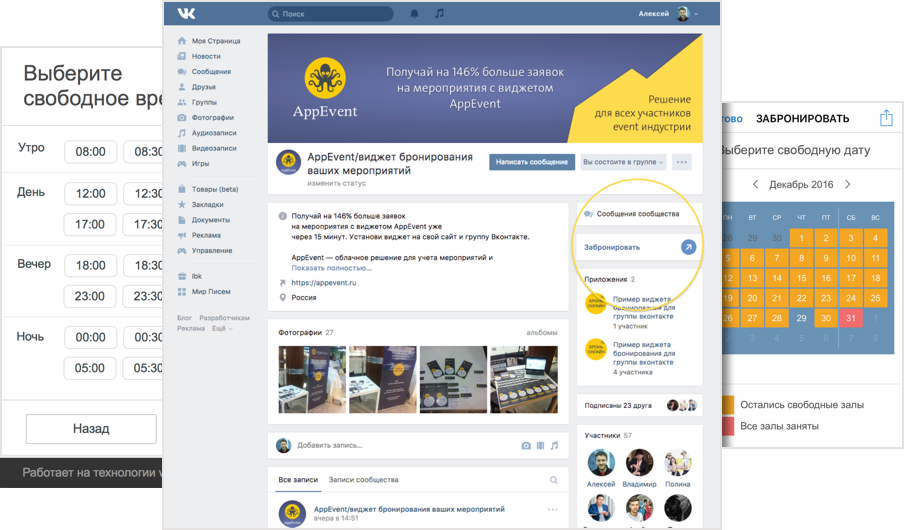Viewport: 904px width, 530px height.
Task: Open member Владимир's avatar
Action: pos(639,463)
